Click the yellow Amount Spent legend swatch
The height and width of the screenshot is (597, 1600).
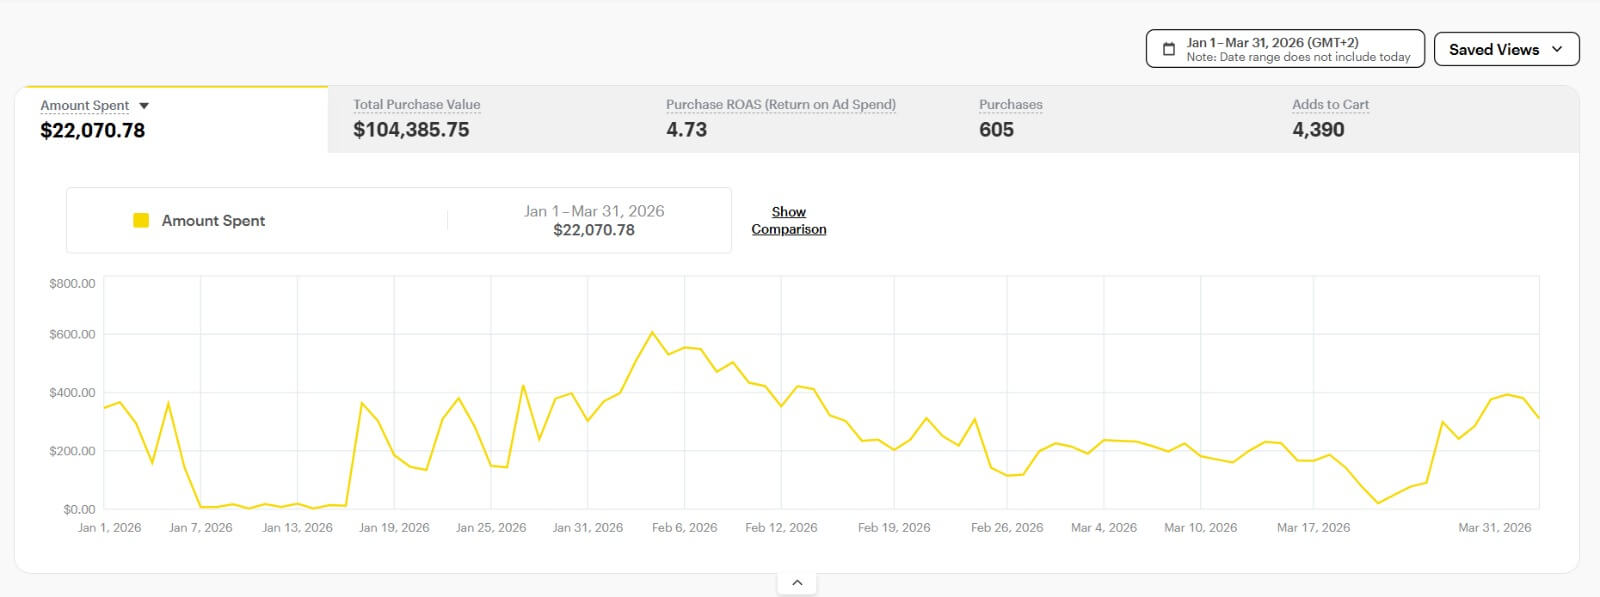tap(141, 220)
